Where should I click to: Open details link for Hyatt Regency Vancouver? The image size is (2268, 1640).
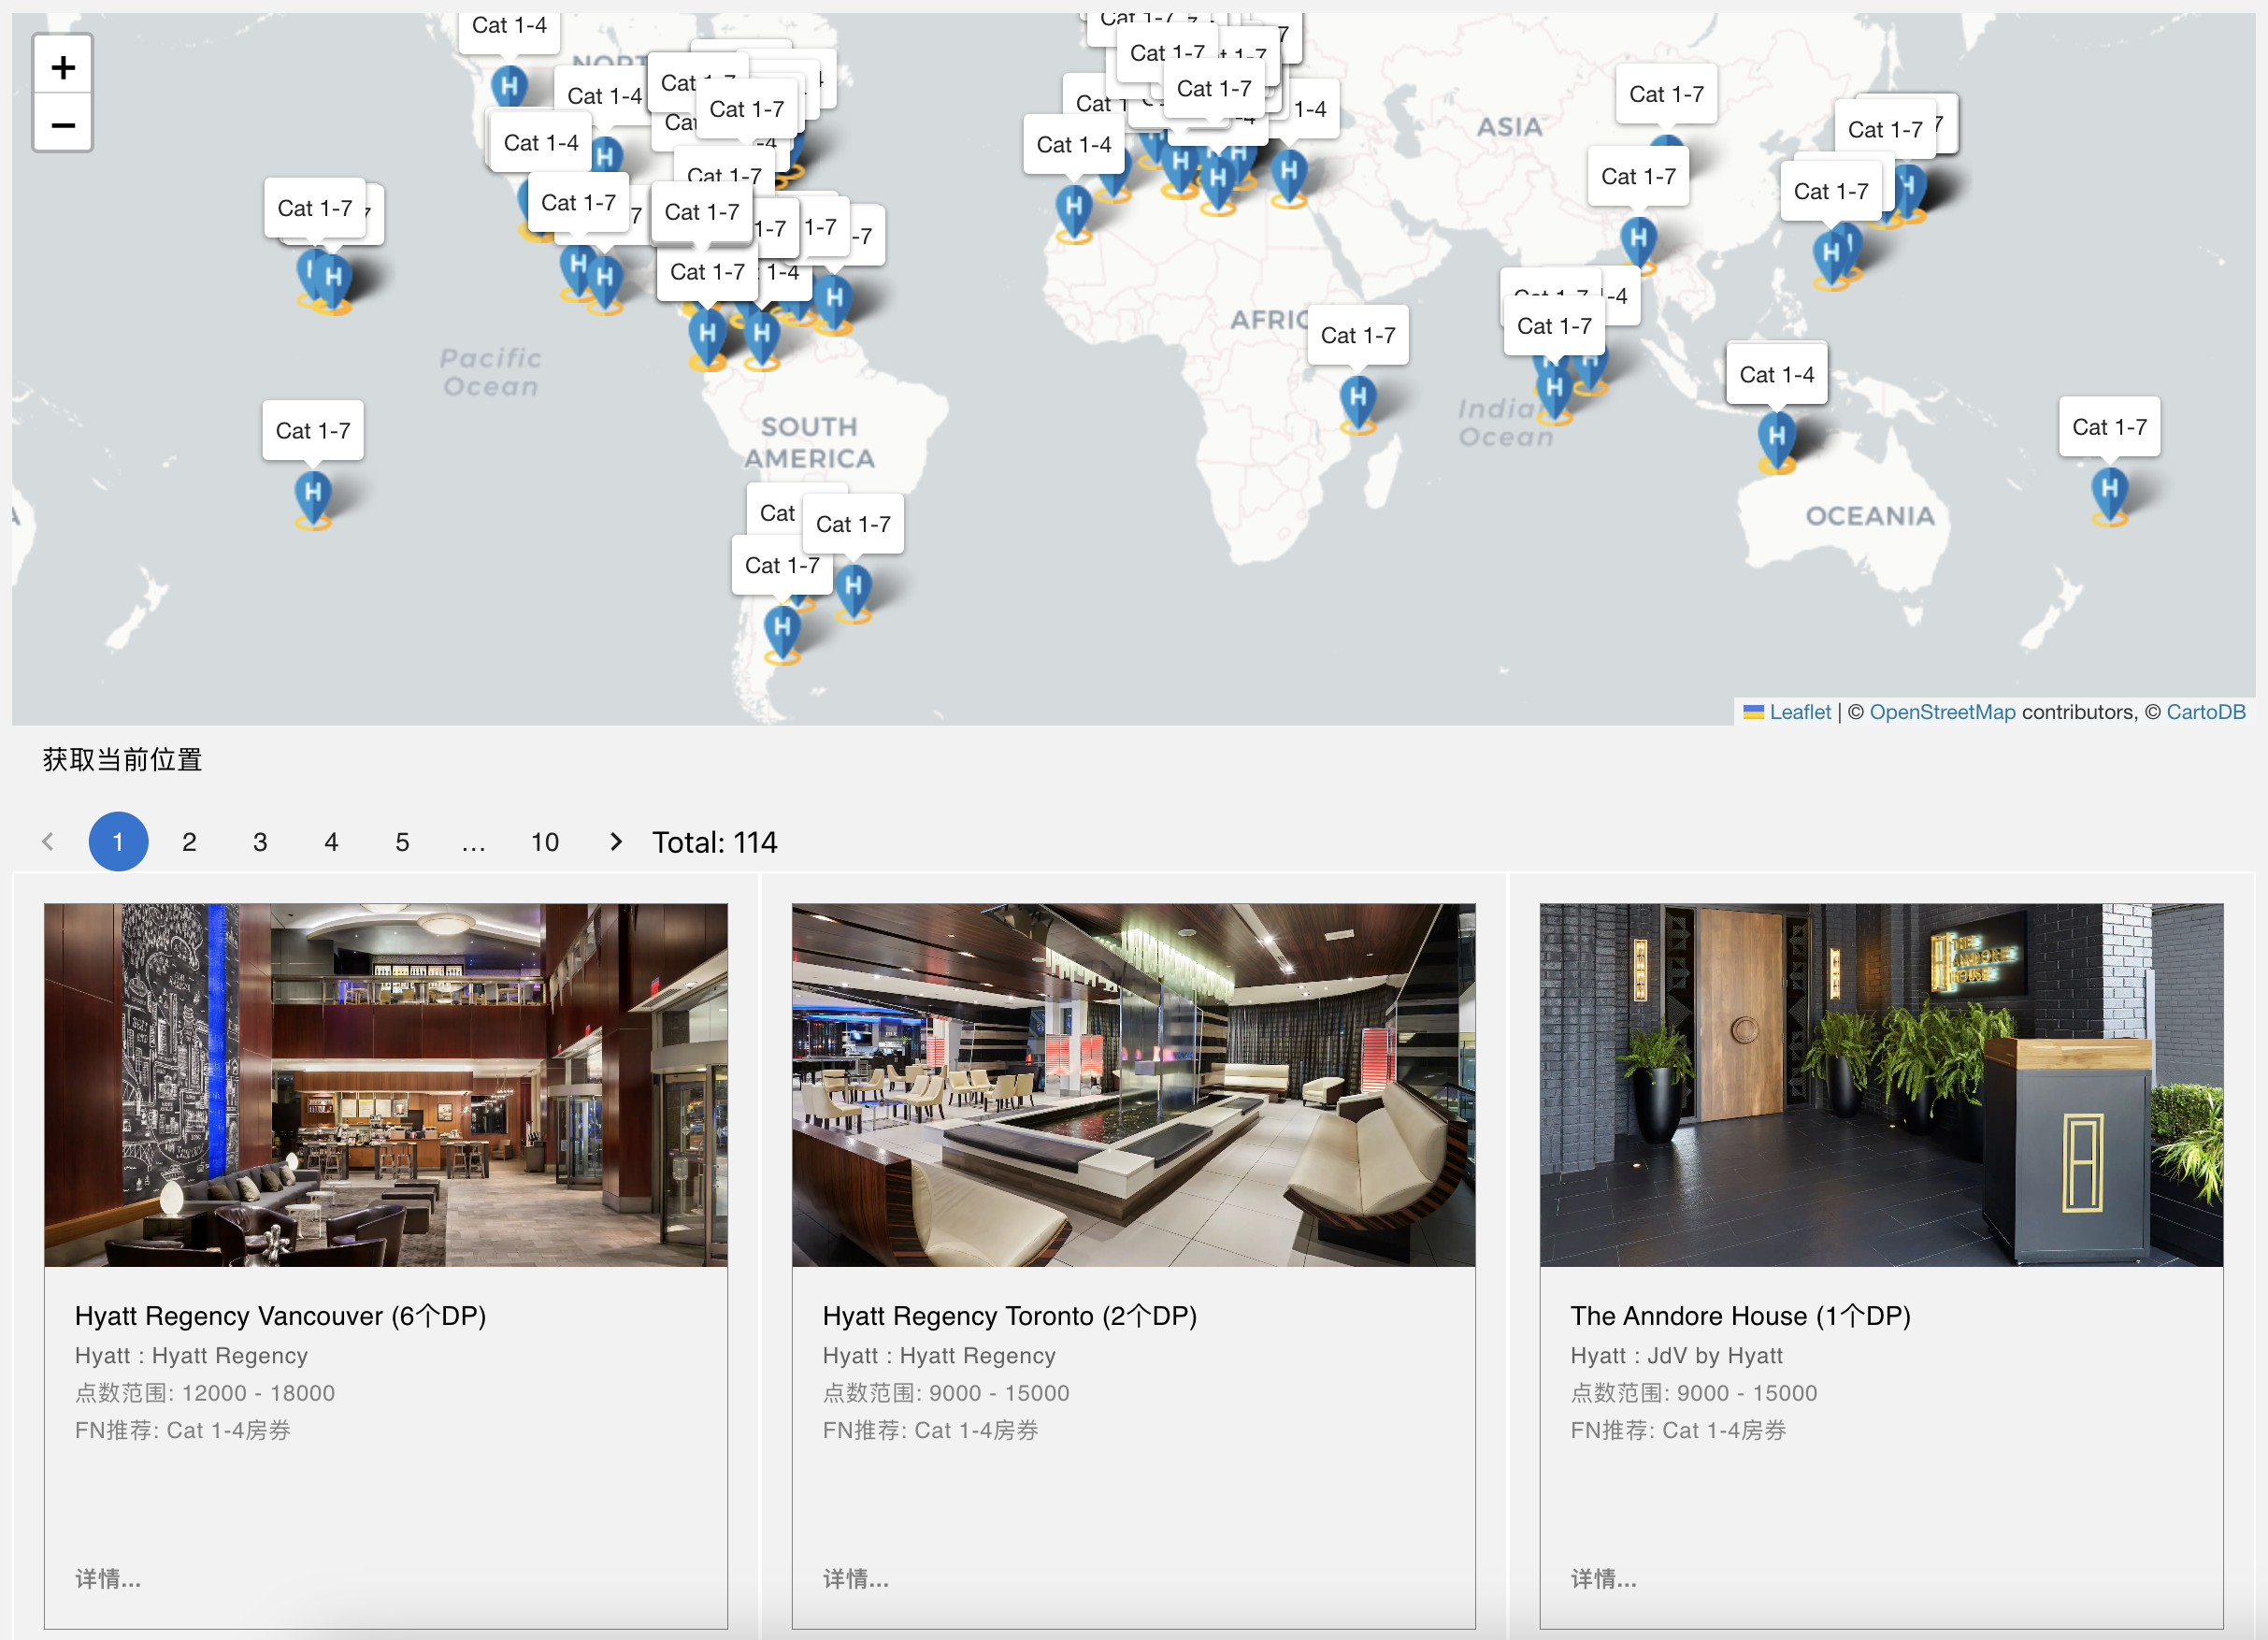point(108,1578)
